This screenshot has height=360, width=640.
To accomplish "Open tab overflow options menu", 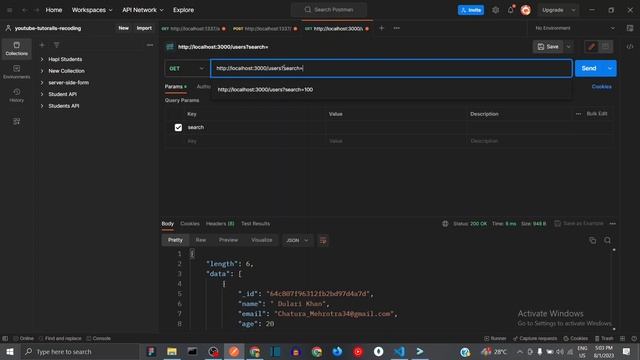I will pos(396,28).
